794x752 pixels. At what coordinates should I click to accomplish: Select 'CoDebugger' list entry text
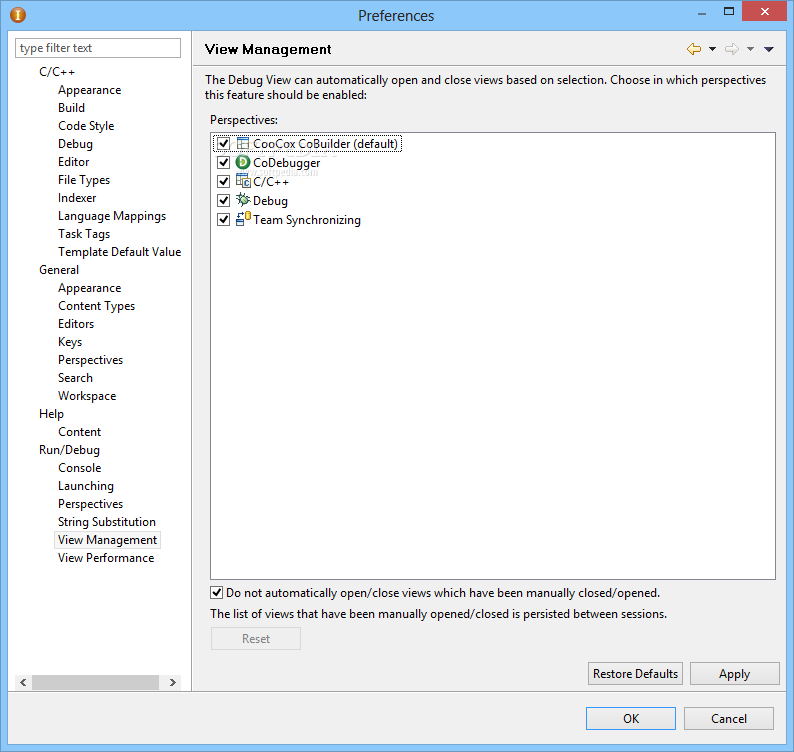(287, 163)
